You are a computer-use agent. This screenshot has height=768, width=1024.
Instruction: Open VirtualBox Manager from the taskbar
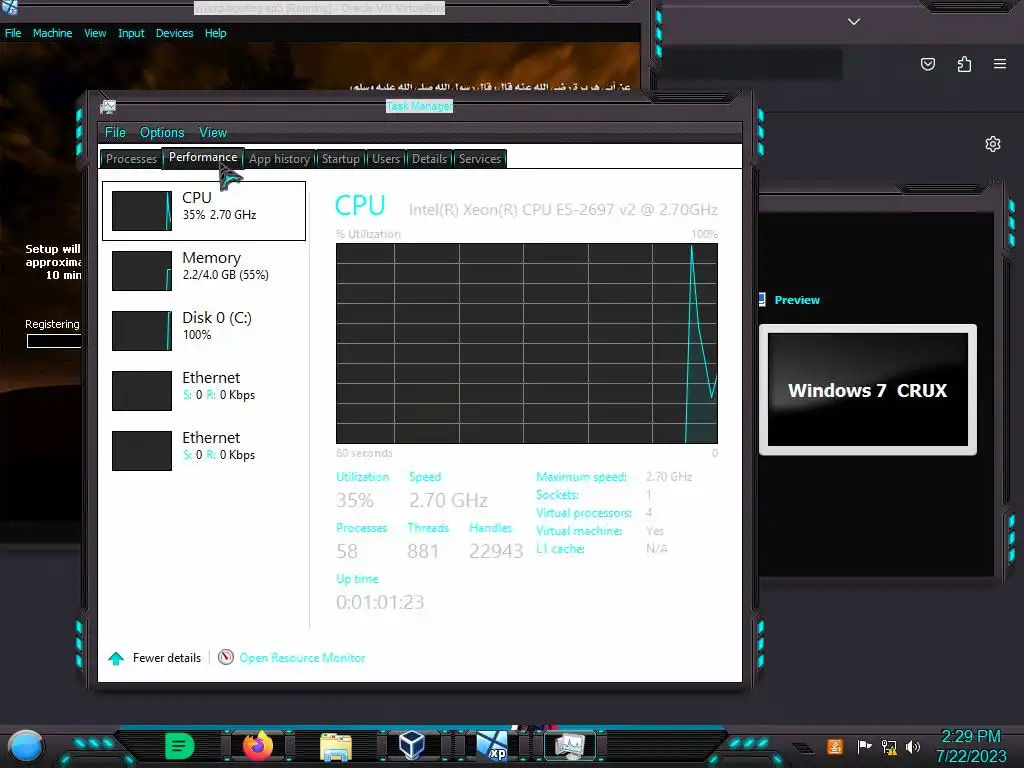412,745
